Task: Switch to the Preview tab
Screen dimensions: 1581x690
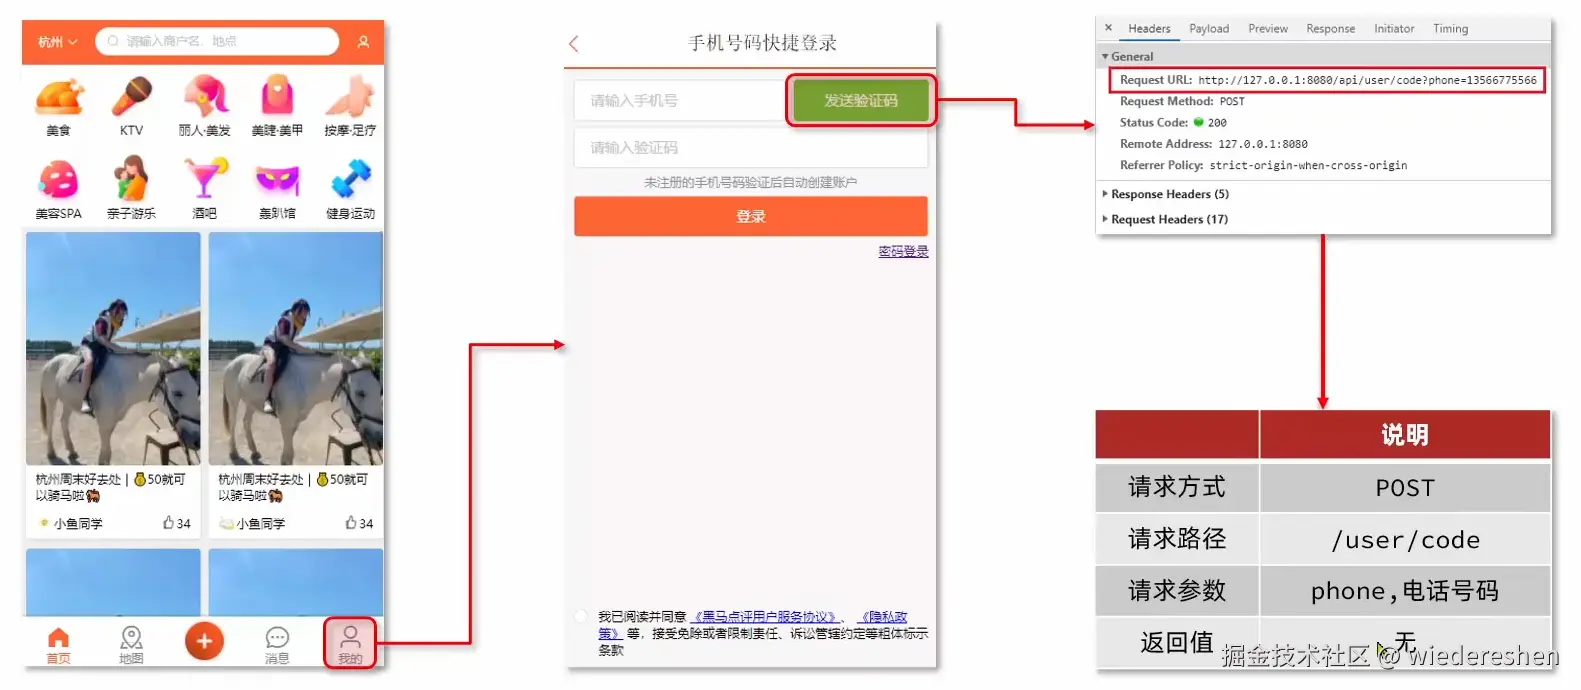Action: [1268, 29]
